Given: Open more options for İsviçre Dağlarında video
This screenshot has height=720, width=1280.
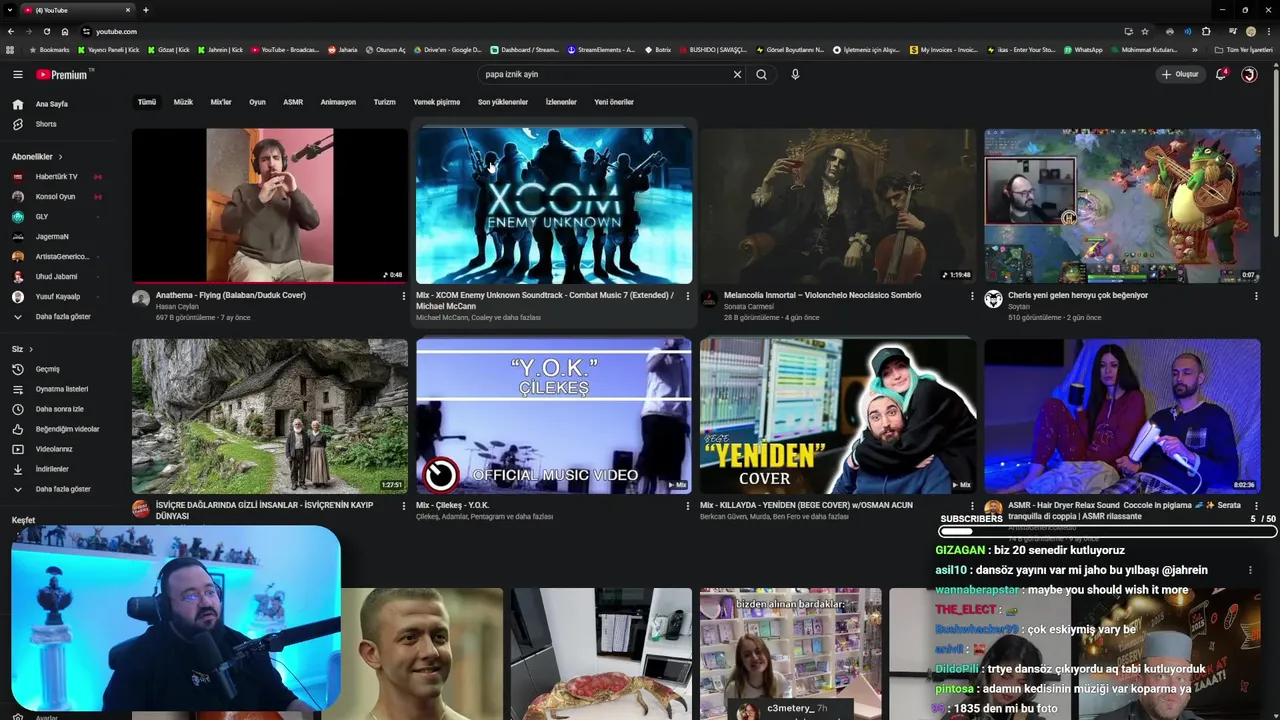Looking at the screenshot, I should coord(404,506).
